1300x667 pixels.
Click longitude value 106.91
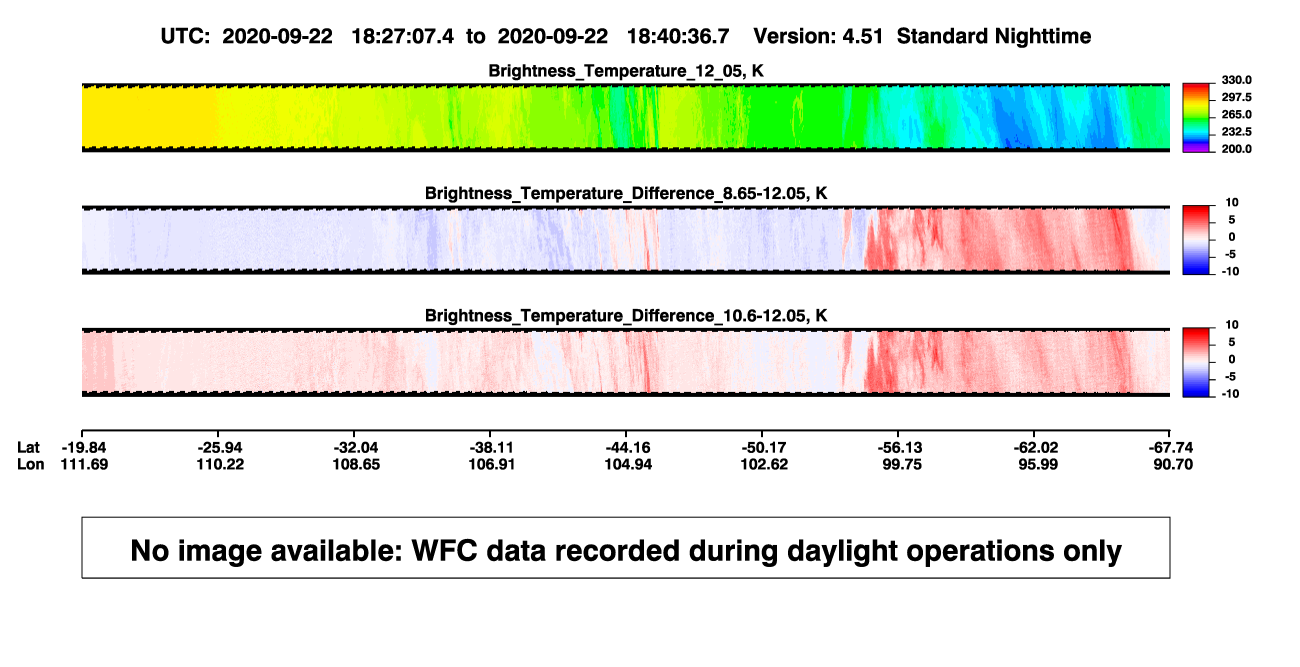[x=490, y=464]
